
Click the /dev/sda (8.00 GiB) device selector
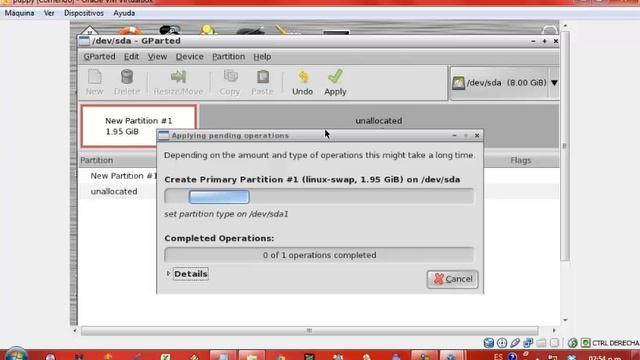[504, 83]
